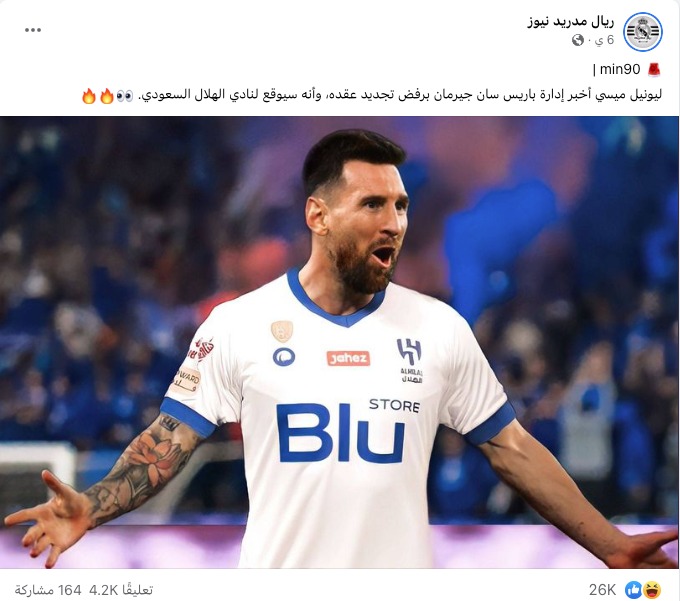The height and width of the screenshot is (601, 680).
Task: Open the 4.2K تعليقًا comments list
Action: [x=121, y=590]
